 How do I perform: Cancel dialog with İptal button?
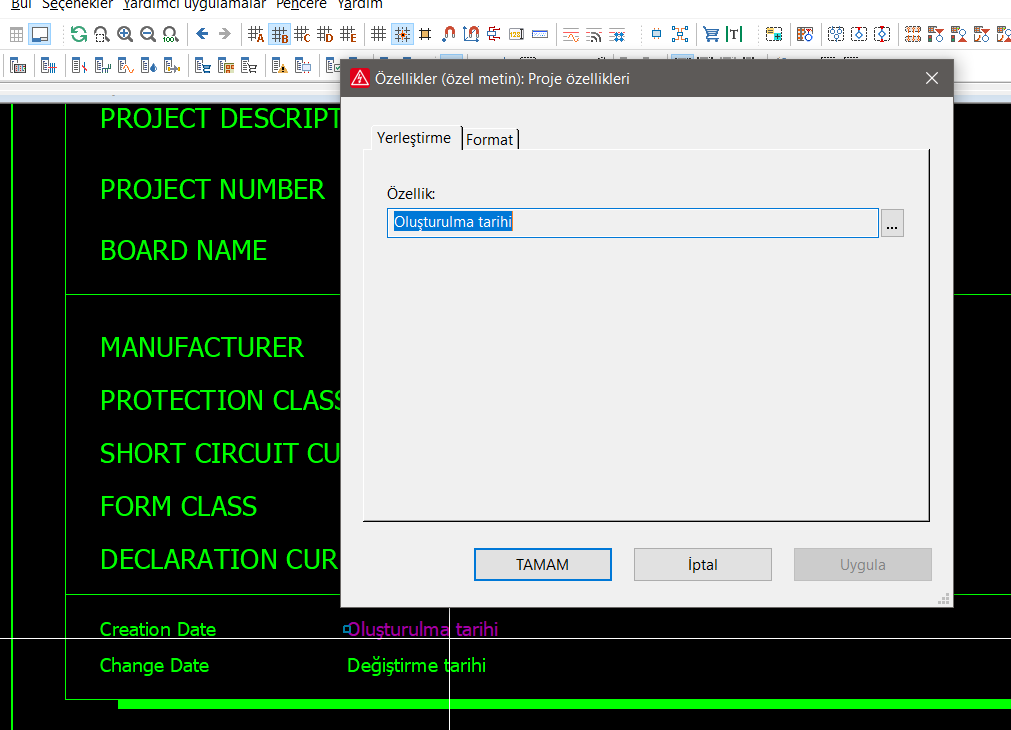coord(703,564)
